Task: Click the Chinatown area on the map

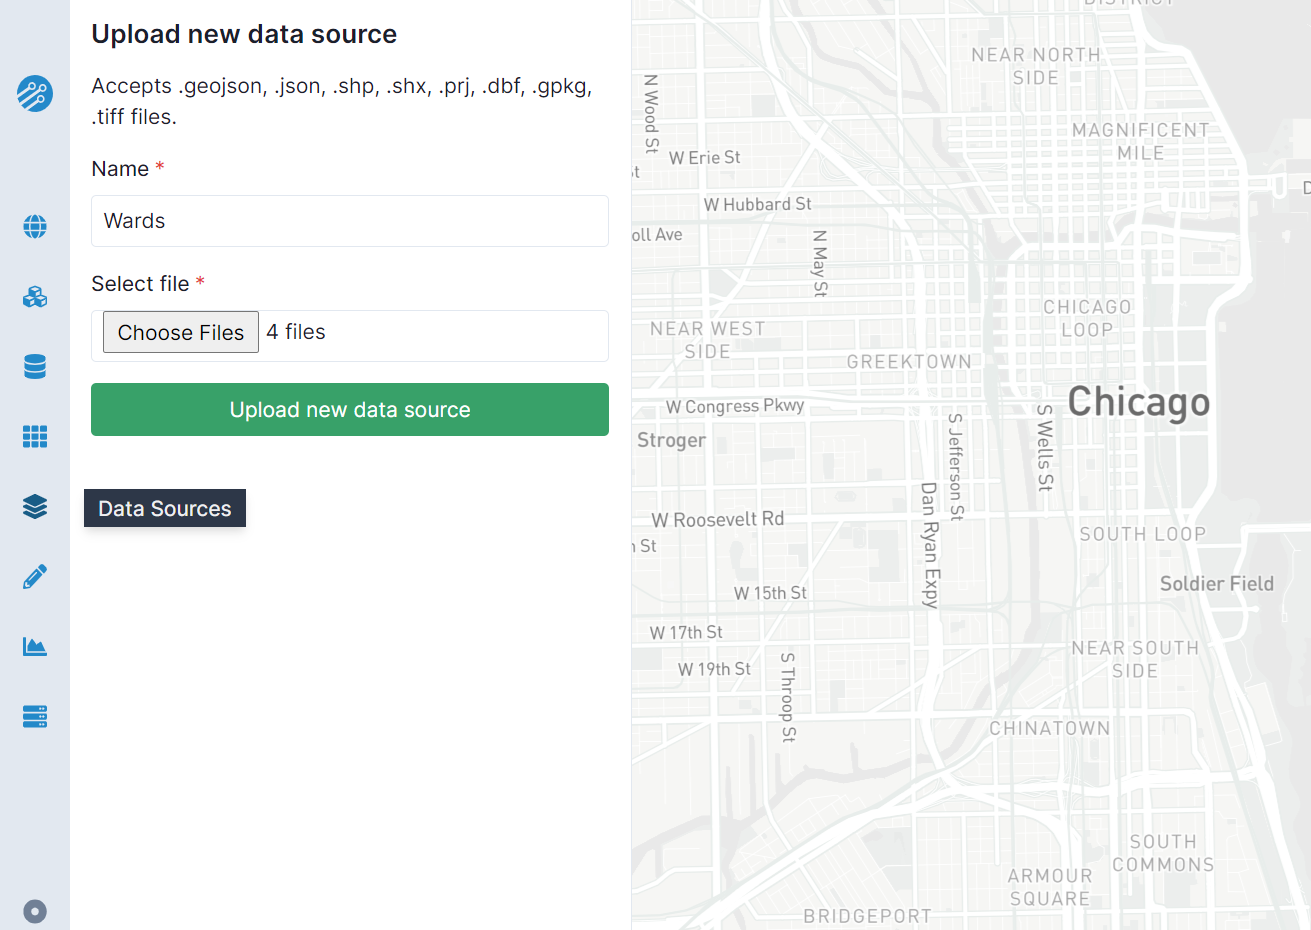Action: (1050, 728)
